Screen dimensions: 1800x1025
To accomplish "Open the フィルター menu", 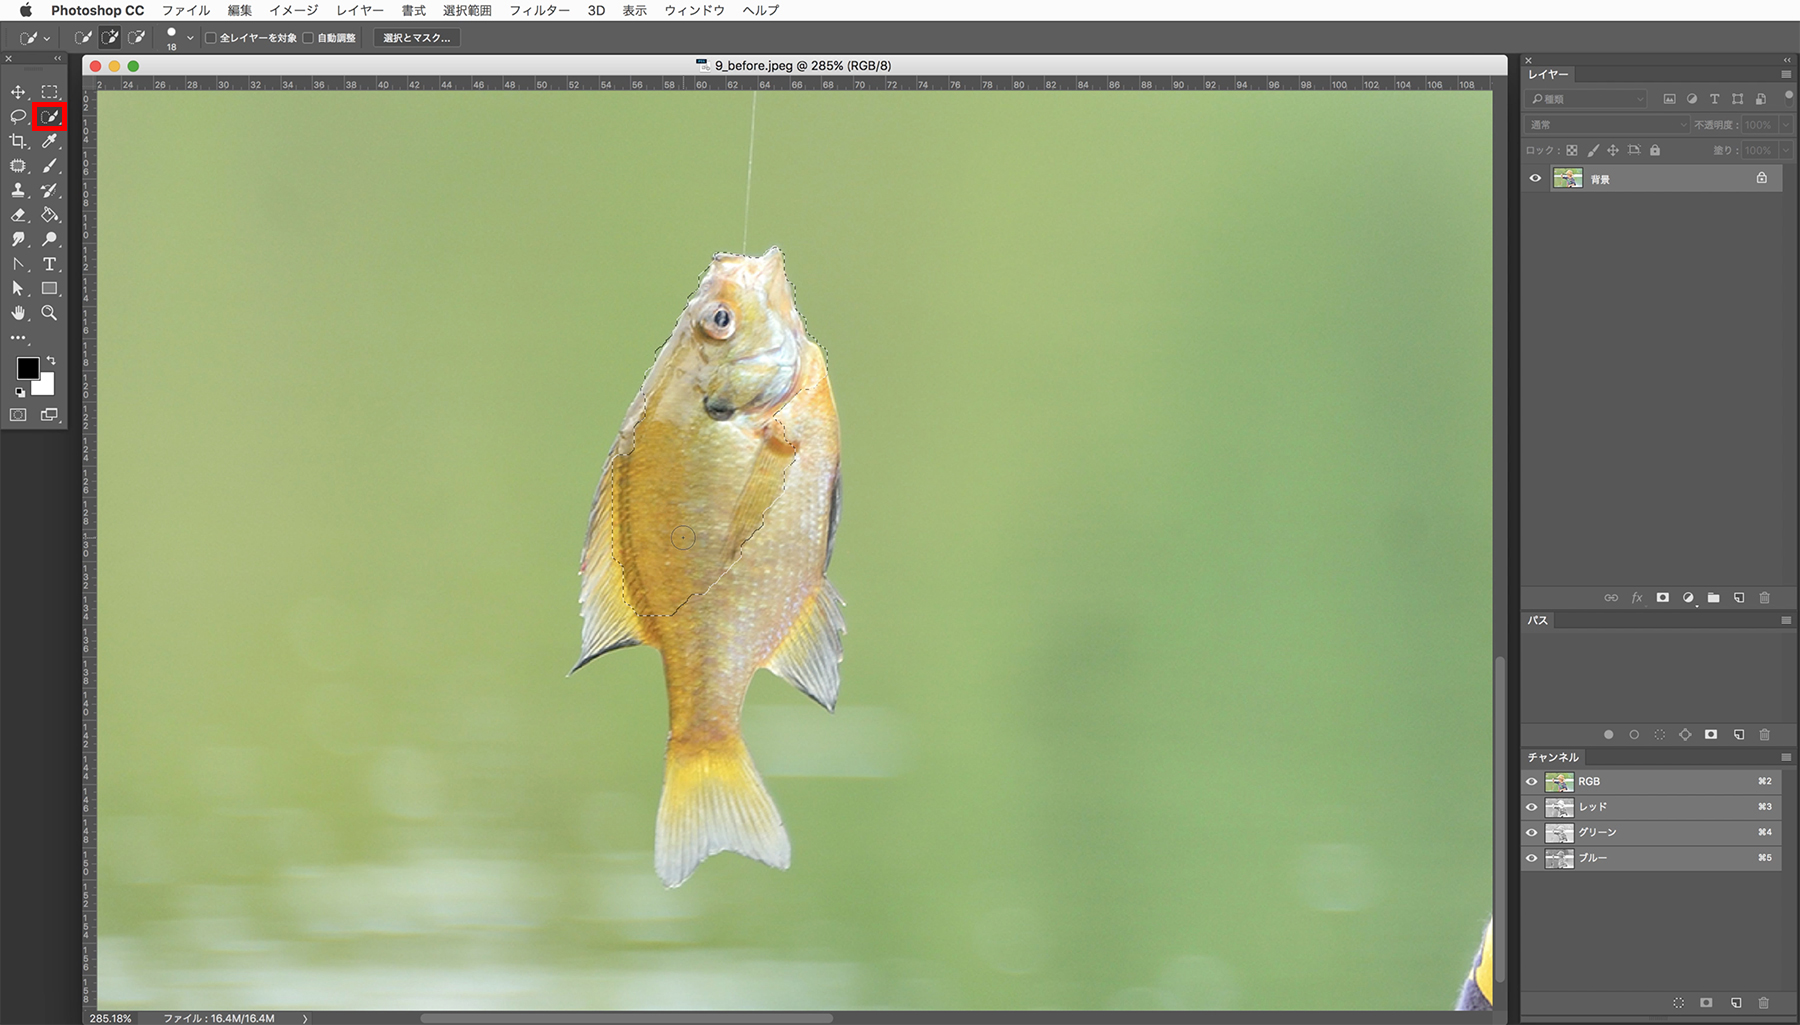I will (x=539, y=10).
